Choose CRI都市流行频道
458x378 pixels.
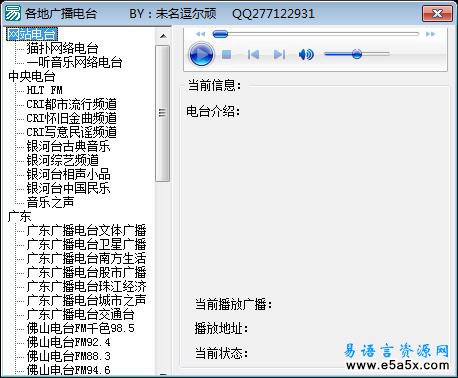click(x=72, y=104)
